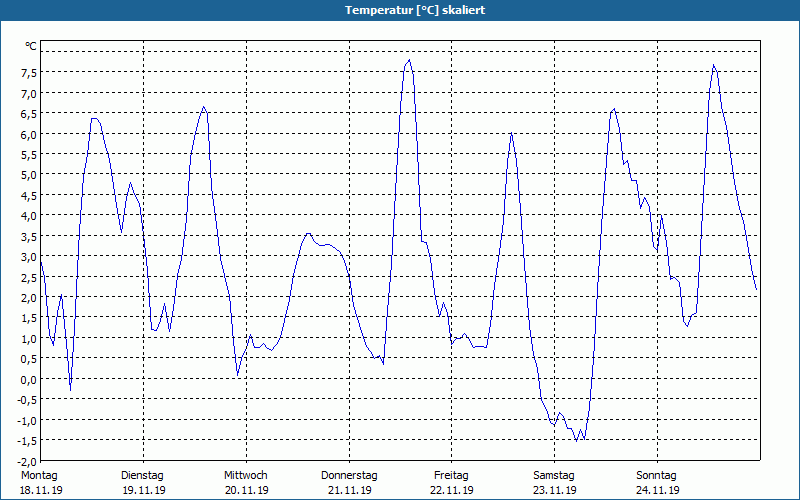
Task: Click the 5,5 y-axis label
Action: click(29, 154)
